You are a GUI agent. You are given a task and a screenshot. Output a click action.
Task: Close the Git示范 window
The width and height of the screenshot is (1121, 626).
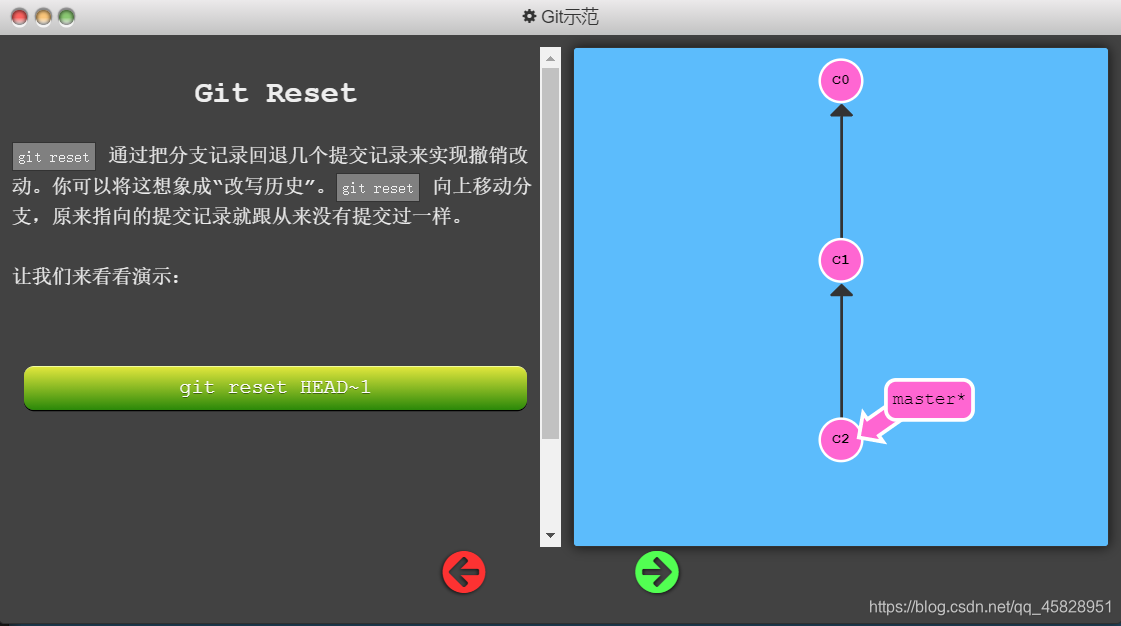18,16
